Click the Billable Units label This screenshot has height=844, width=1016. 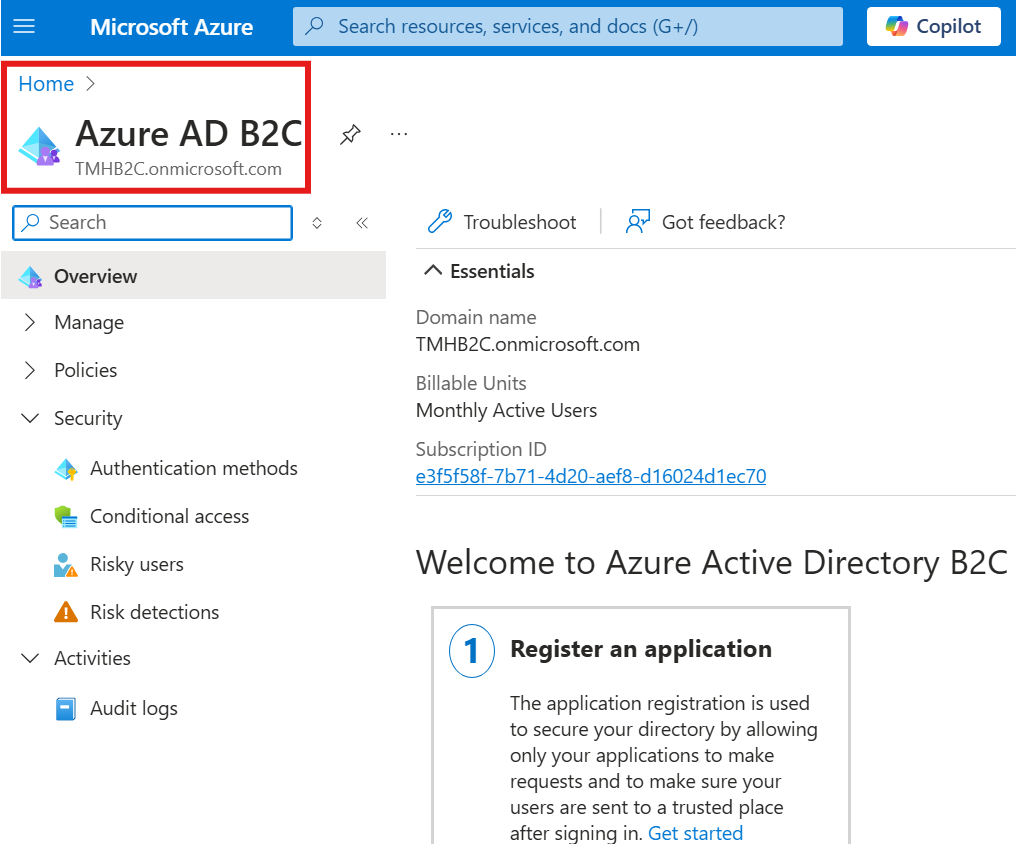471,383
